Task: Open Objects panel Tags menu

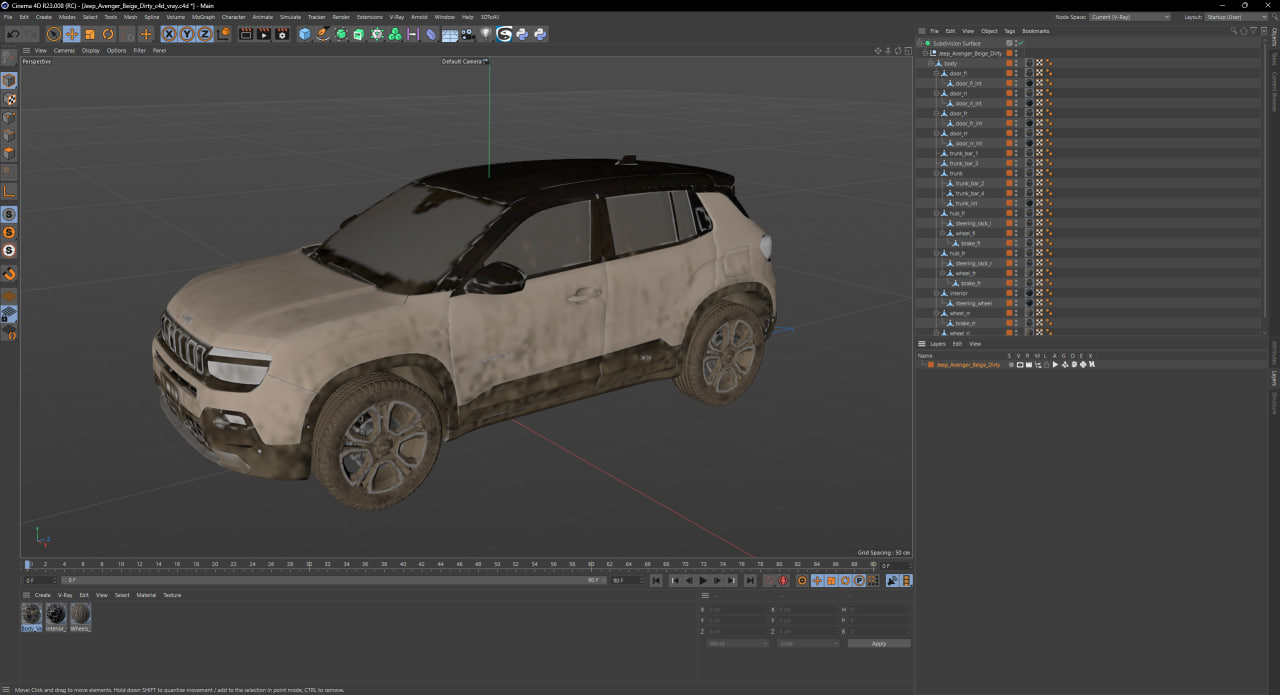Action: click(x=1010, y=31)
